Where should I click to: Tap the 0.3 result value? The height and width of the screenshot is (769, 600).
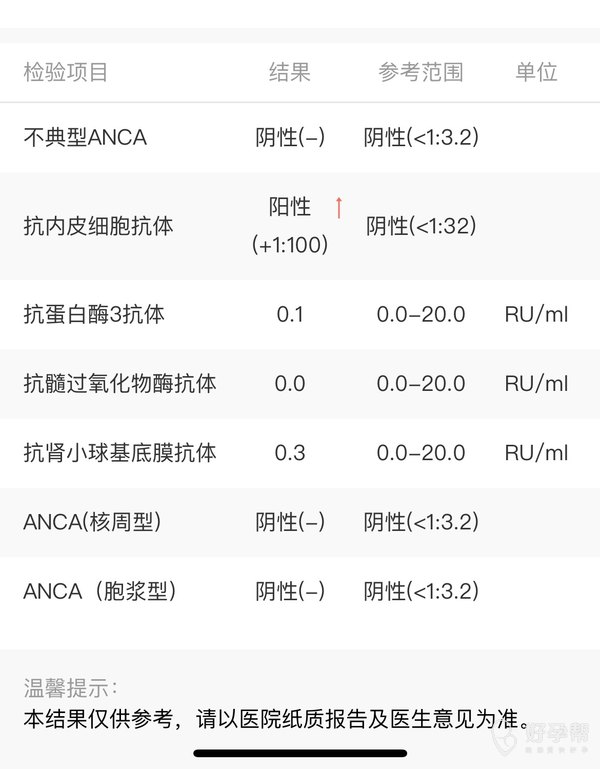click(290, 453)
